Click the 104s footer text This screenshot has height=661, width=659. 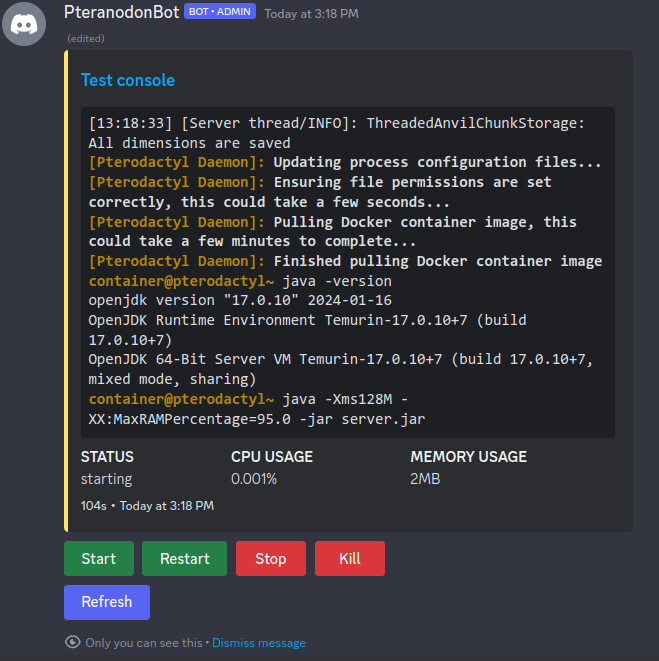click(x=94, y=505)
